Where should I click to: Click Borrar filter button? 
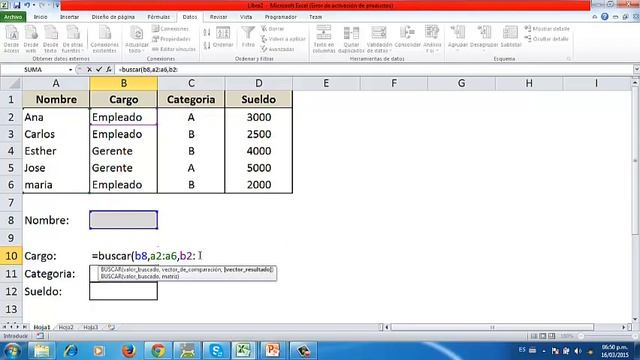coord(272,29)
